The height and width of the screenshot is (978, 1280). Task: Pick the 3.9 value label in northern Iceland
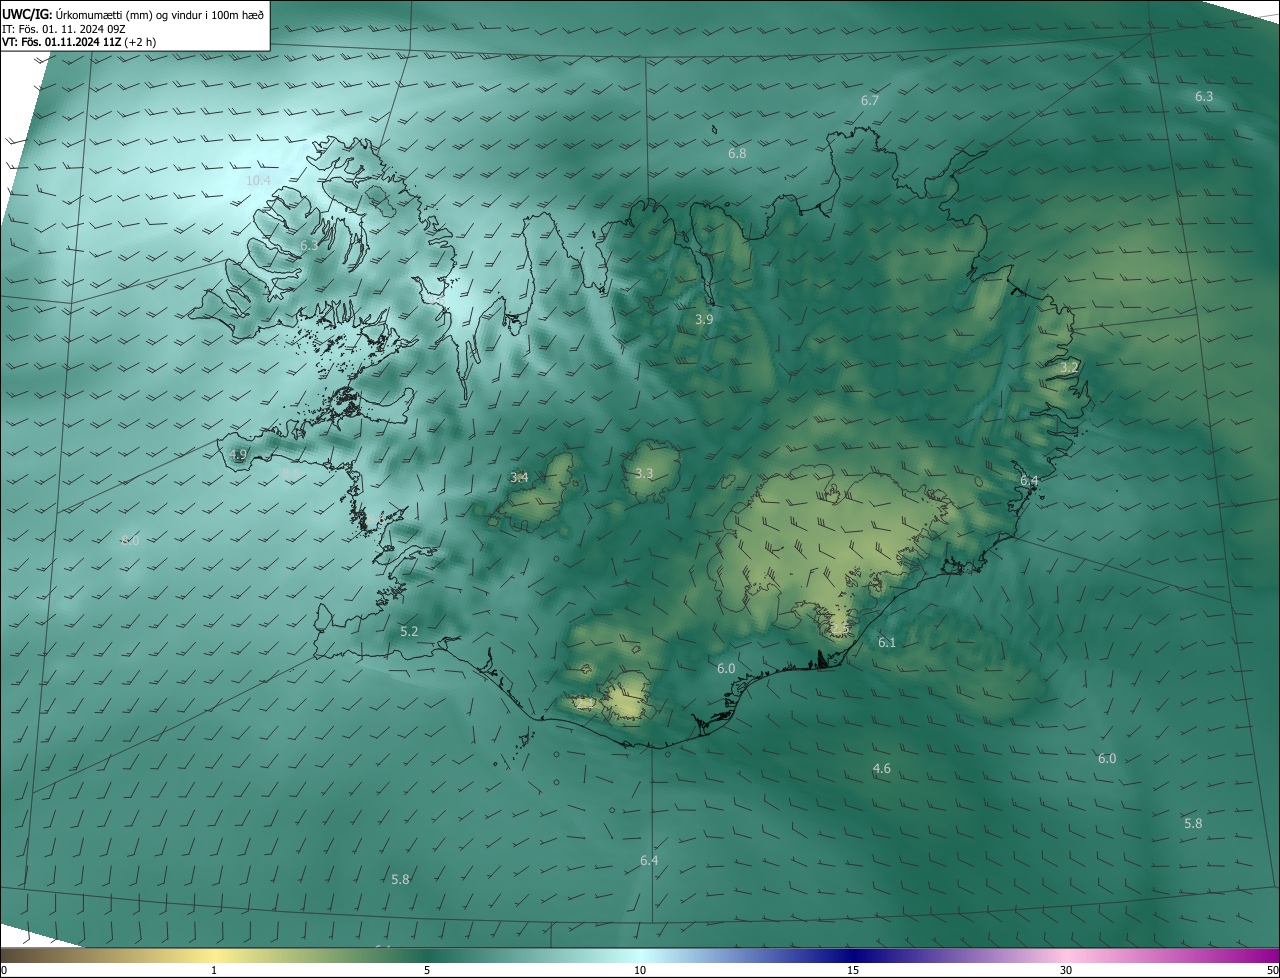[704, 319]
